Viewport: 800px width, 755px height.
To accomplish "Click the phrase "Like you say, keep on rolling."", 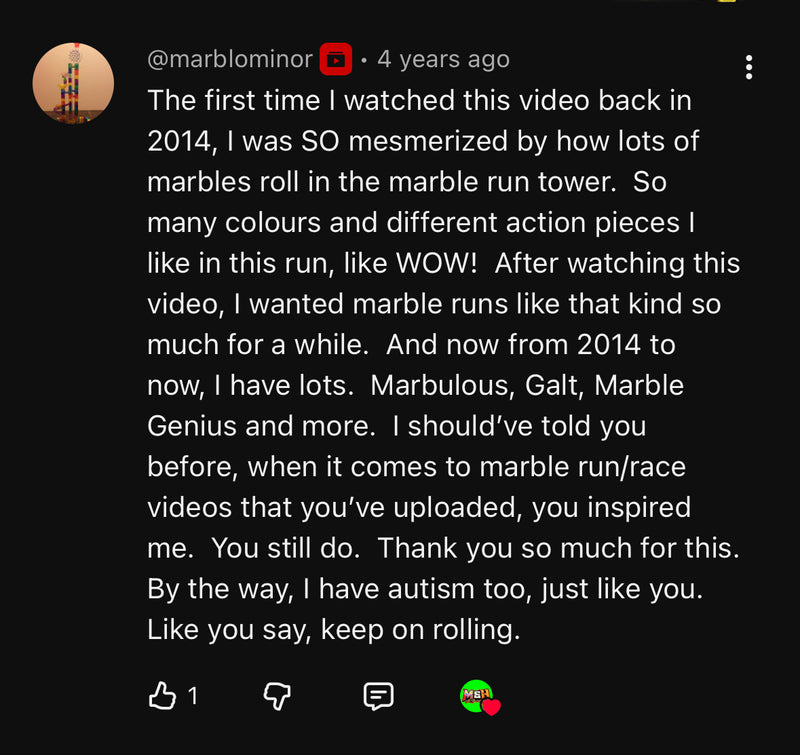I will pos(334,630).
